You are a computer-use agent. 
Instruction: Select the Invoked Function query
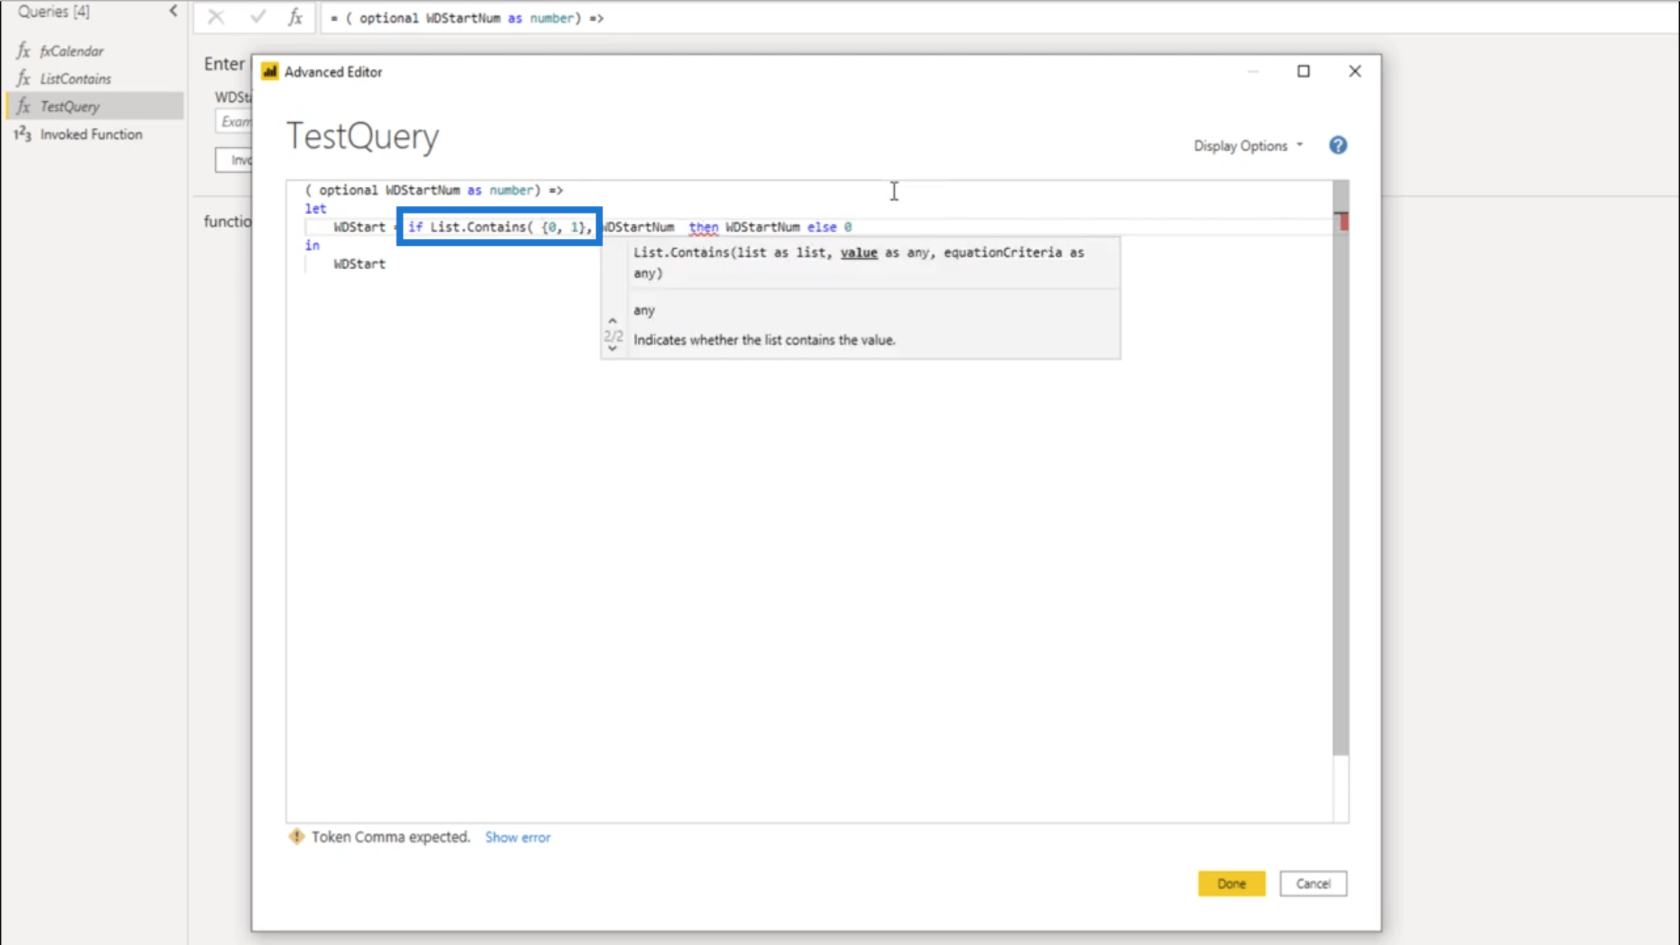click(92, 134)
